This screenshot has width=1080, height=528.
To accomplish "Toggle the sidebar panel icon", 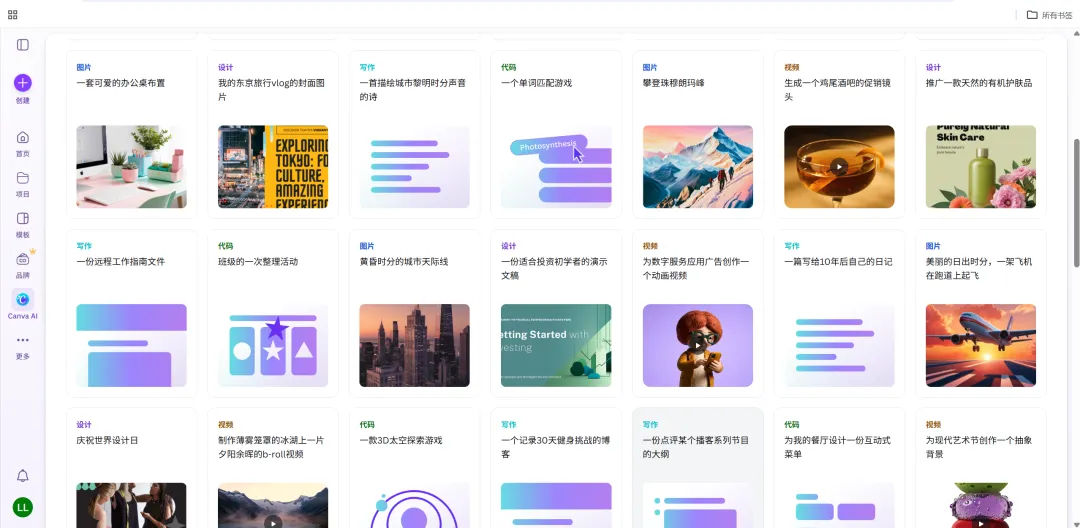I will click(23, 45).
